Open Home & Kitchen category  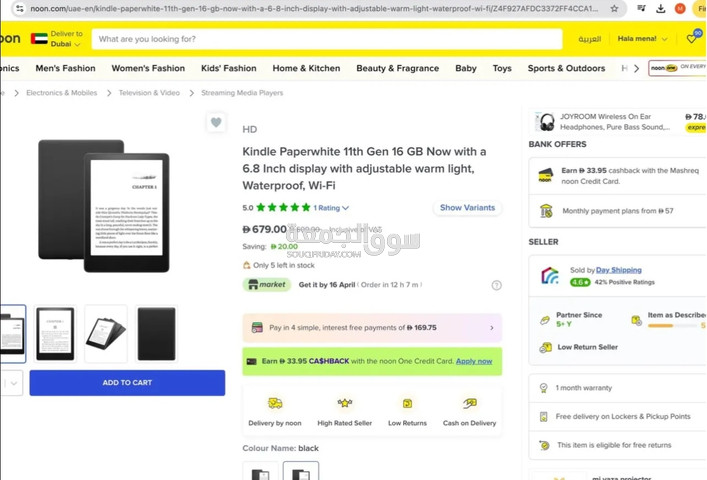point(306,68)
